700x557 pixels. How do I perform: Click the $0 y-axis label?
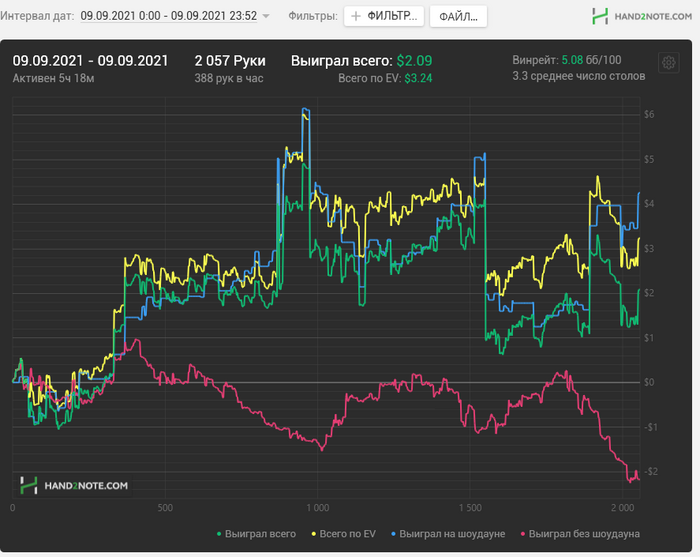[x=649, y=382]
